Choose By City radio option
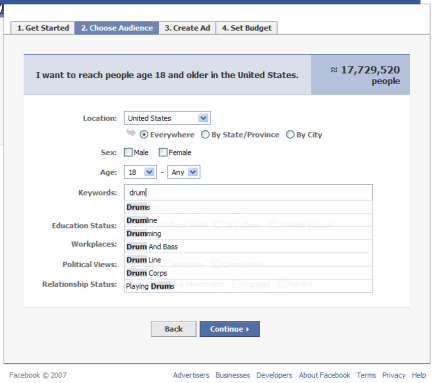The height and width of the screenshot is (383, 432). [290, 135]
